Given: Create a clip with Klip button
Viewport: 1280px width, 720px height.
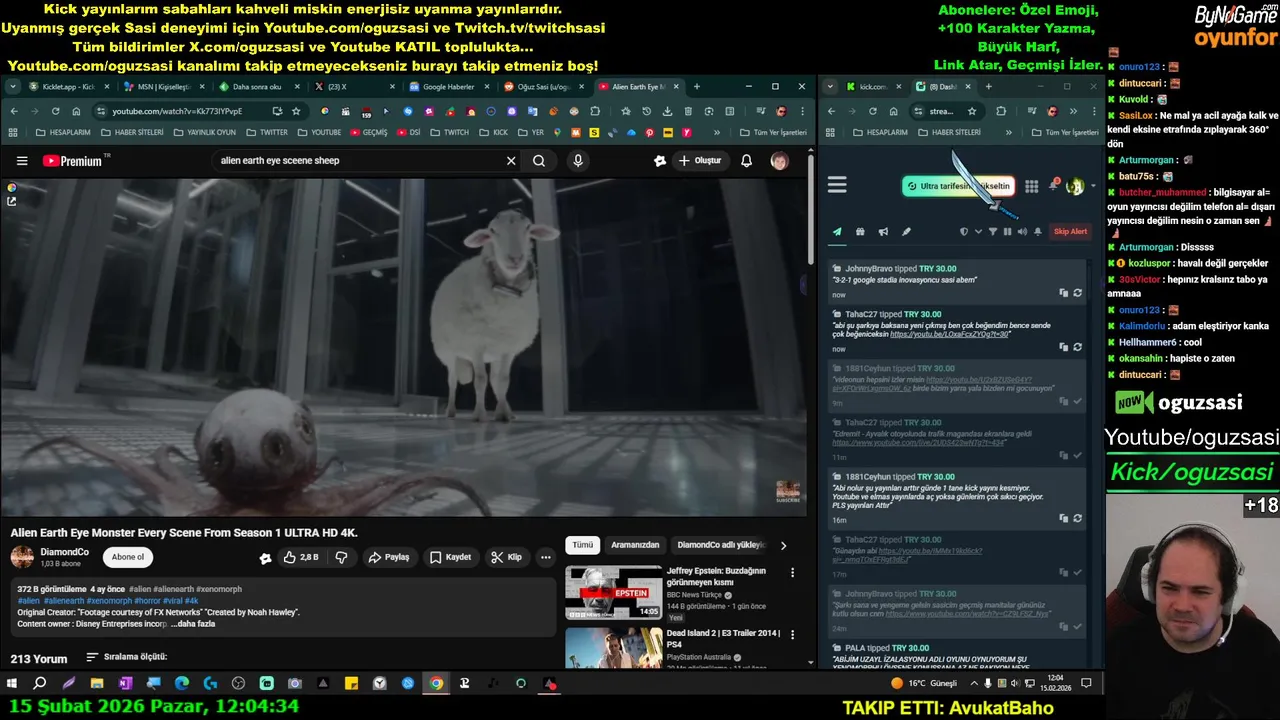Looking at the screenshot, I should point(507,557).
